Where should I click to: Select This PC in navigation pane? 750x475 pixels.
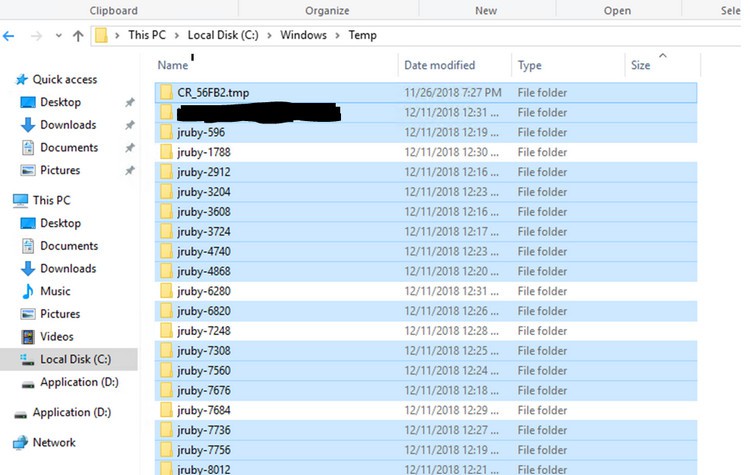coord(51,200)
